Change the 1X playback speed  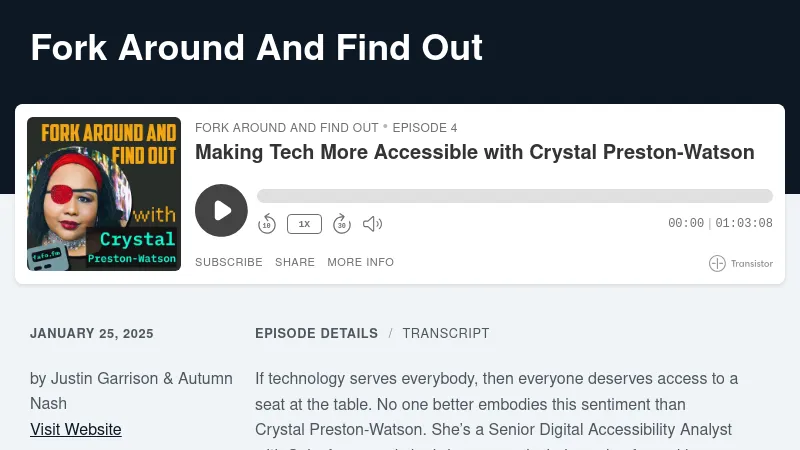click(x=304, y=224)
